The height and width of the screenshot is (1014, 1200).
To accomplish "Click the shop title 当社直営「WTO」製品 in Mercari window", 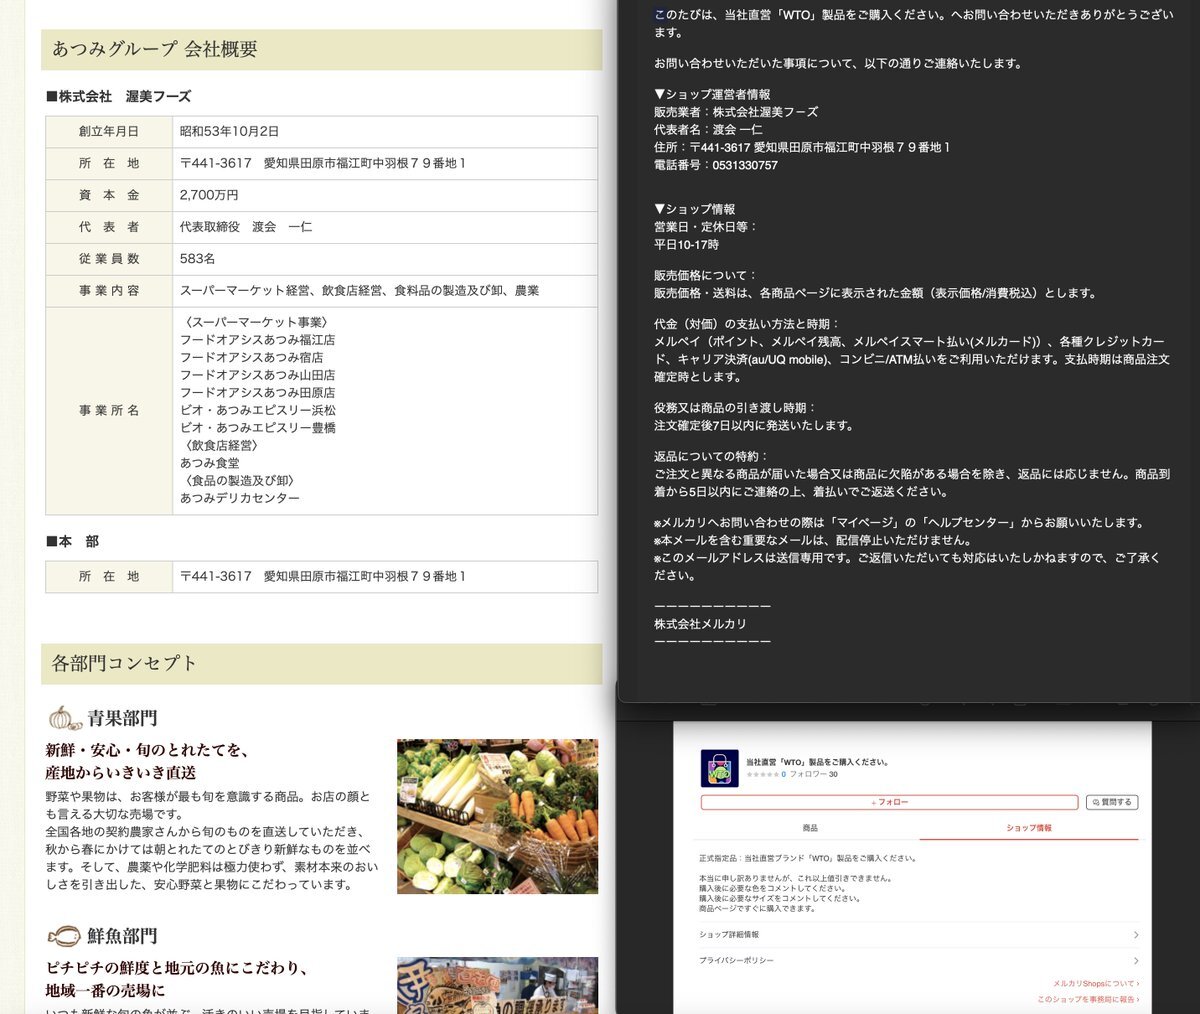I will tap(817, 762).
